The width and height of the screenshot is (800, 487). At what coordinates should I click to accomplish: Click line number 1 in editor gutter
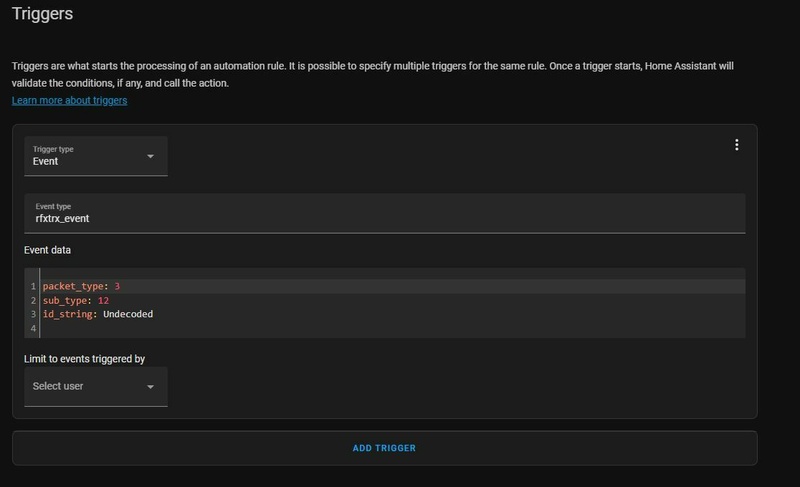coord(33,286)
